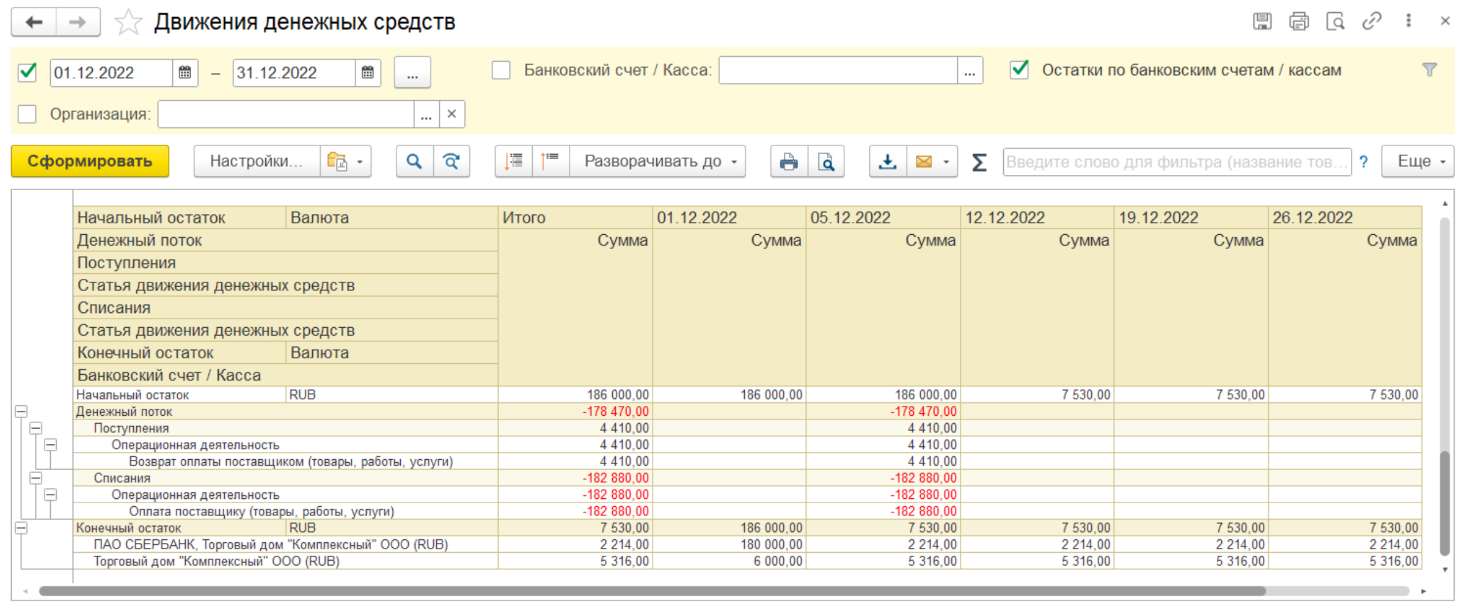Image resolution: width=1473 pixels, height=612 pixels.
Task: Collapse the Денежный поток tree group
Action: (x=20, y=411)
